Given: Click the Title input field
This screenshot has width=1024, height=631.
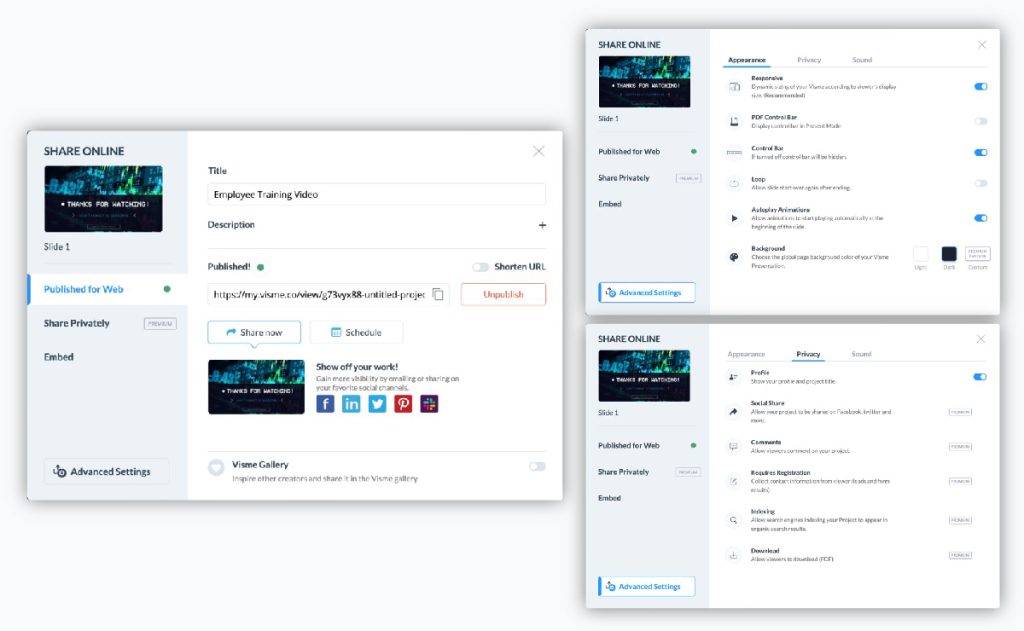Looking at the screenshot, I should pyautogui.click(x=376, y=194).
